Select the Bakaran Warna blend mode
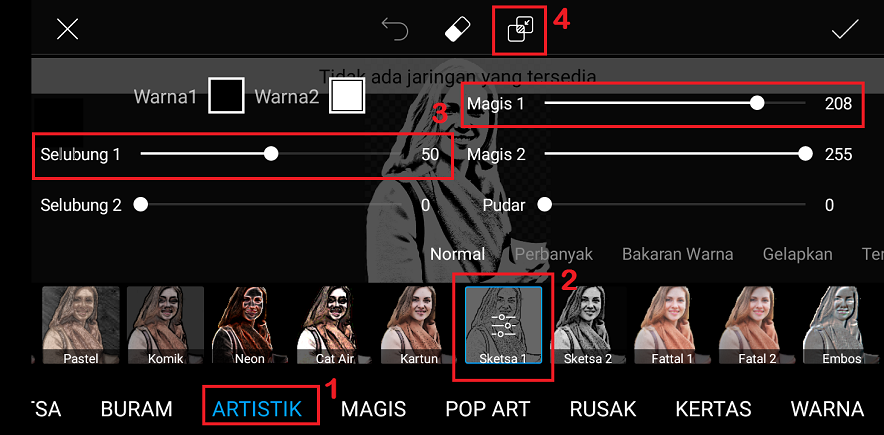 point(677,254)
